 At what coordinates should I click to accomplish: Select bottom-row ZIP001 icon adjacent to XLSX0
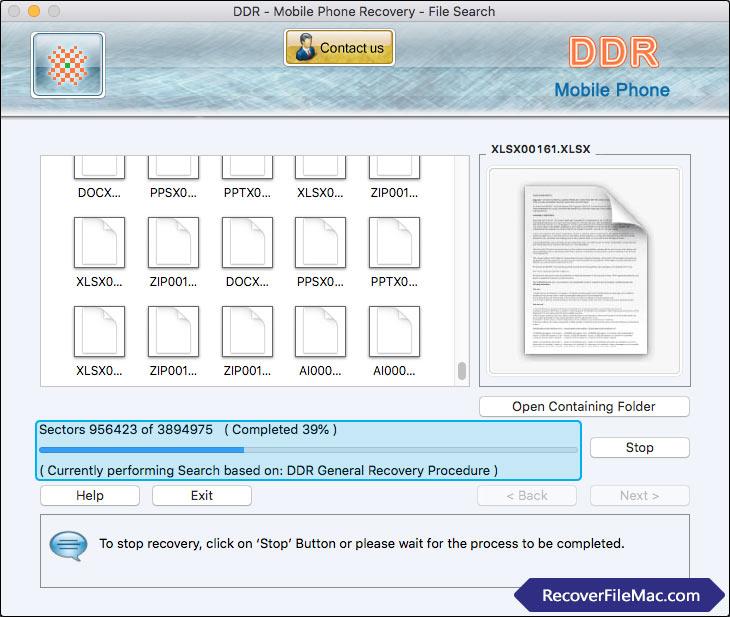click(x=173, y=332)
